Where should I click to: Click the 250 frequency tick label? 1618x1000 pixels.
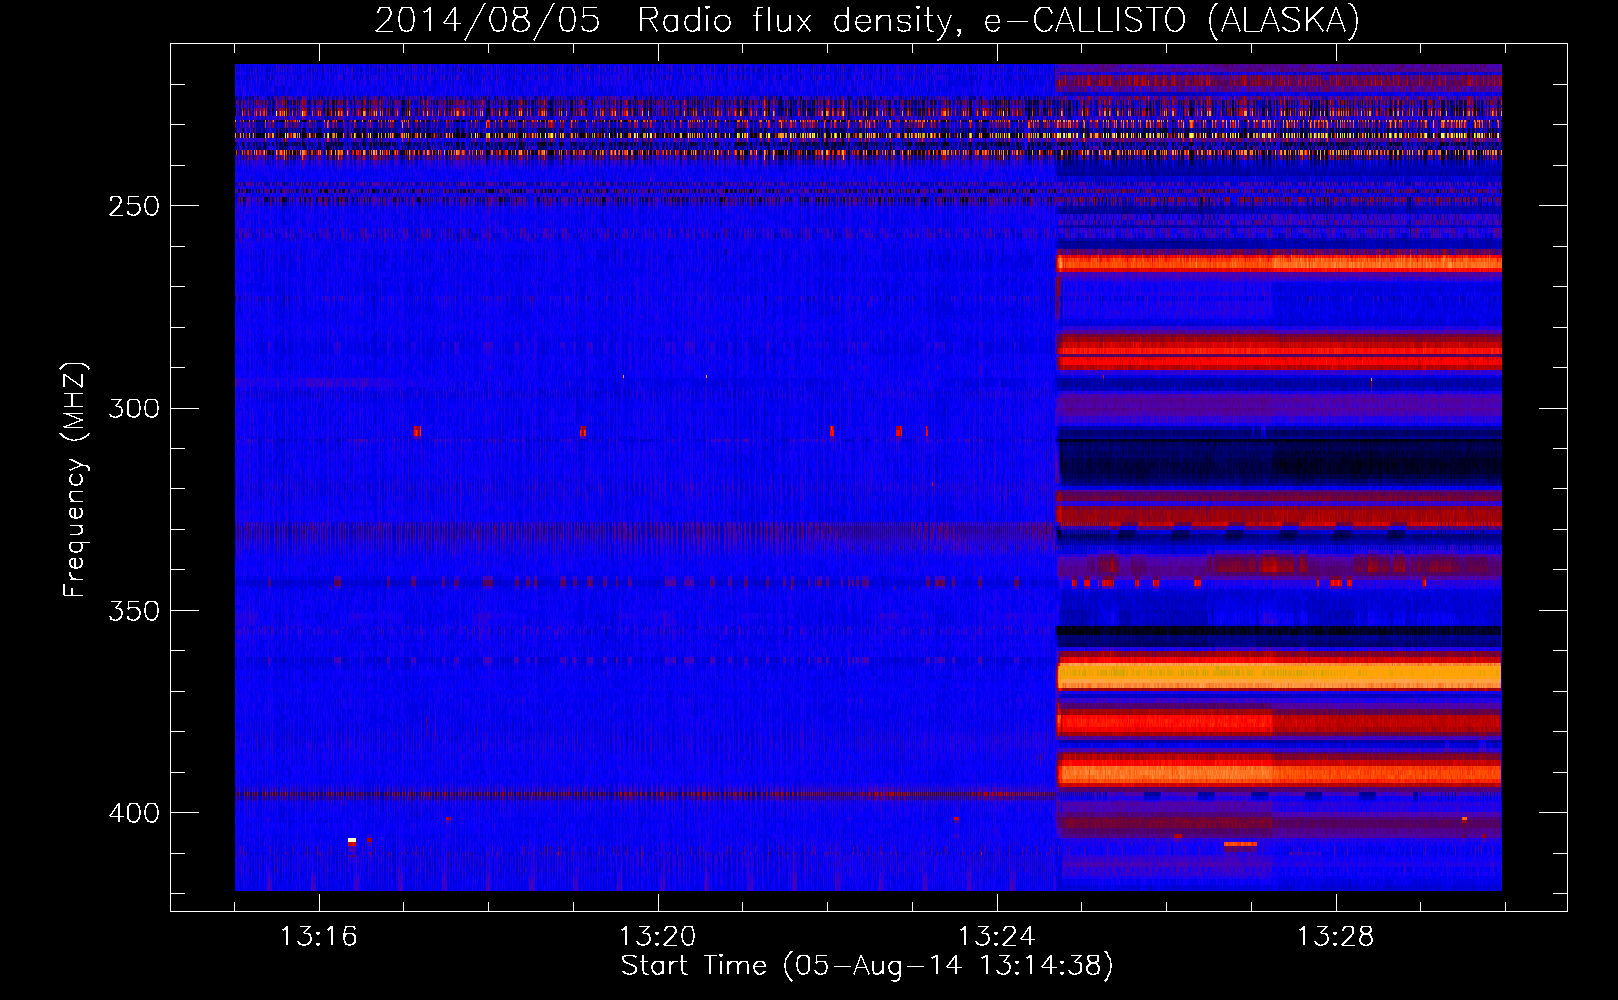tap(134, 206)
